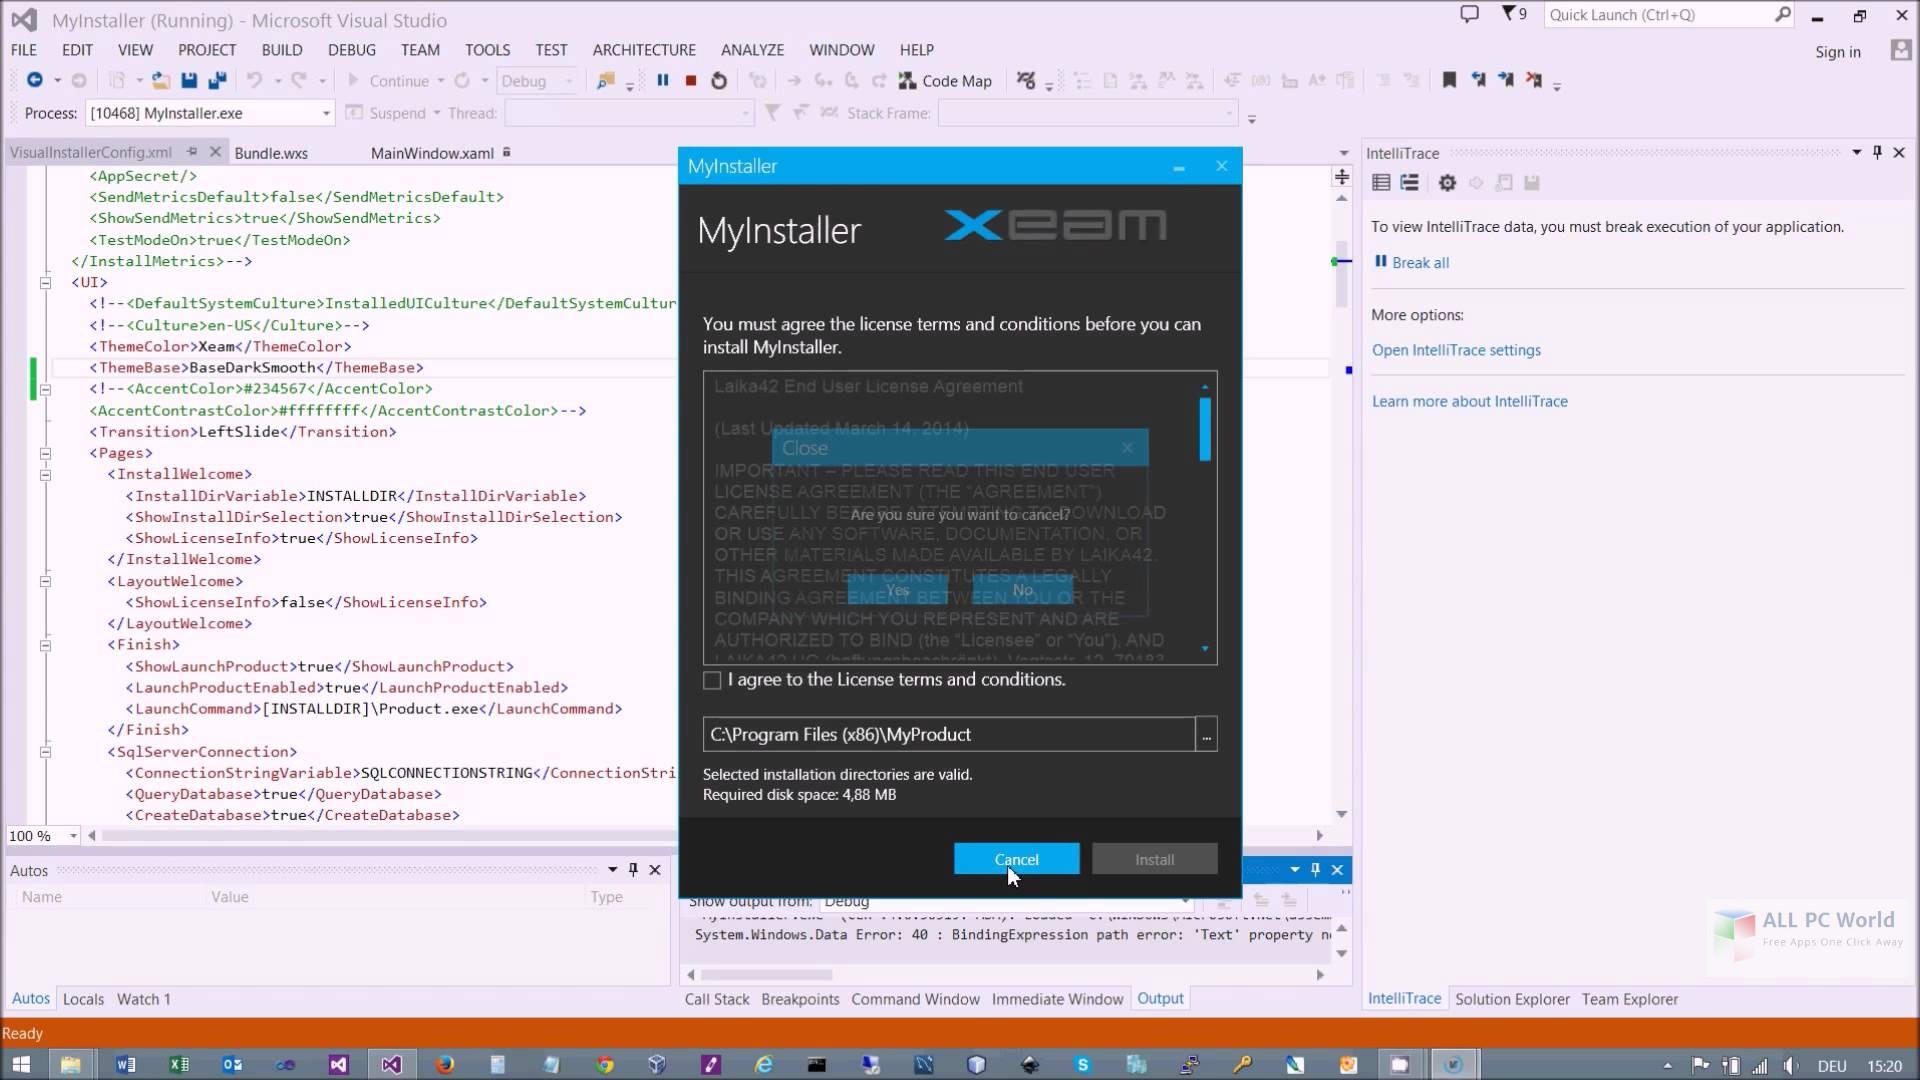
Task: Click Learn more about IntelliTrace link
Action: pyautogui.click(x=1469, y=401)
